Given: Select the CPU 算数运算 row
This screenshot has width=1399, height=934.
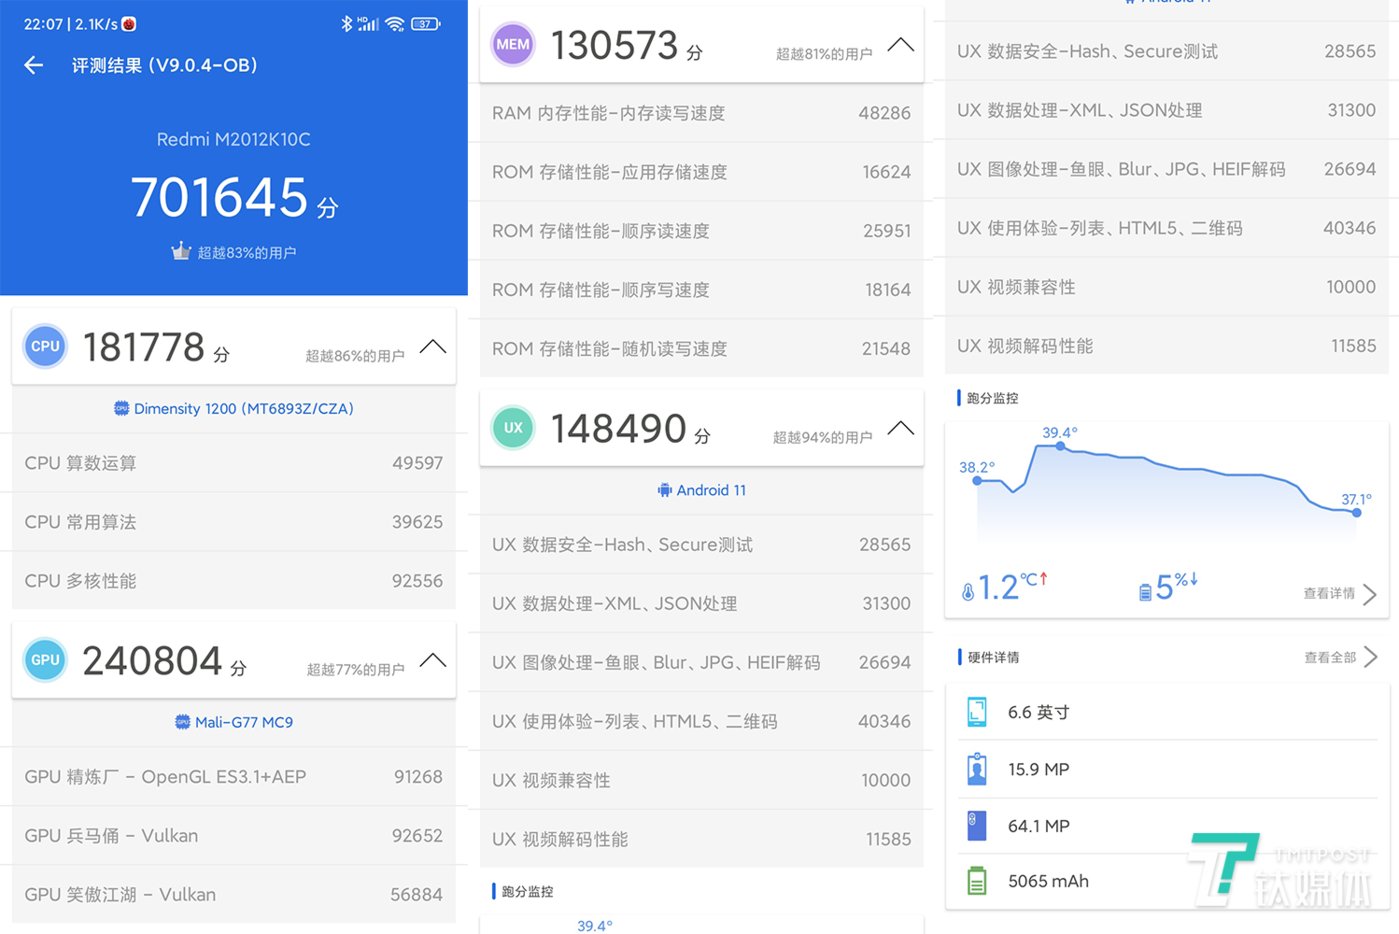Looking at the screenshot, I should click(234, 463).
